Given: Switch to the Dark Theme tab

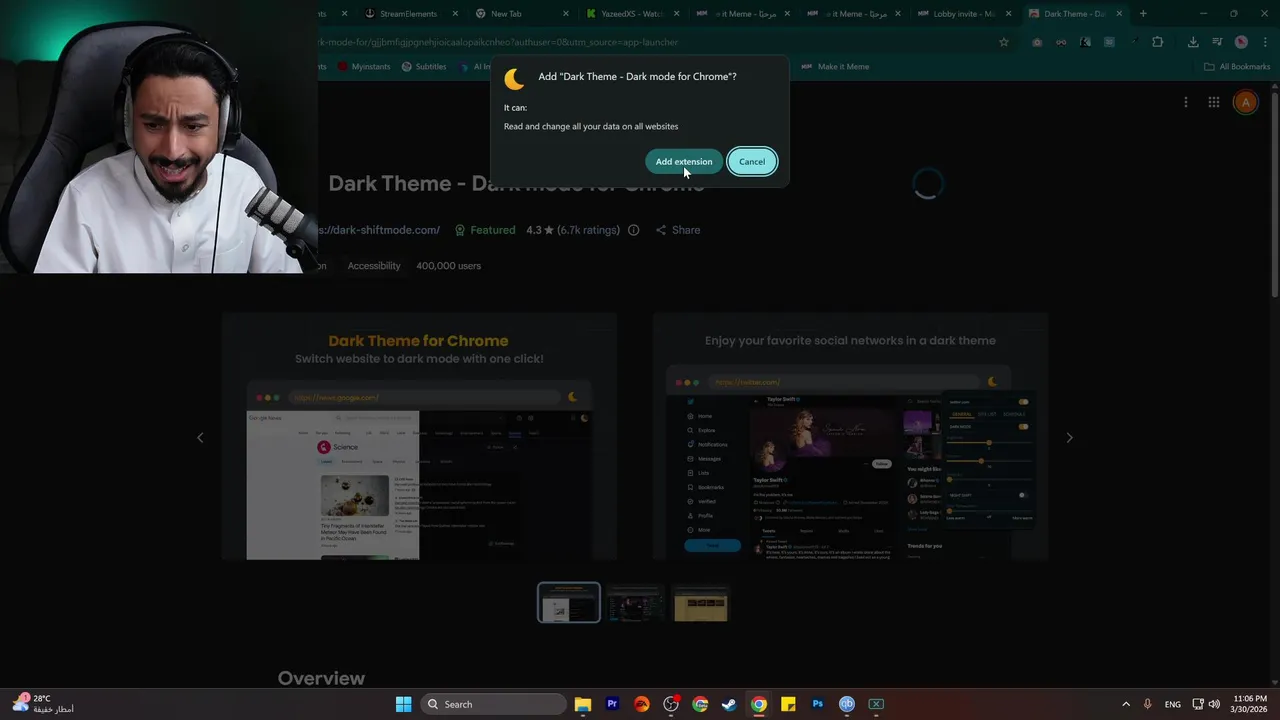Looking at the screenshot, I should pyautogui.click(x=1075, y=14).
